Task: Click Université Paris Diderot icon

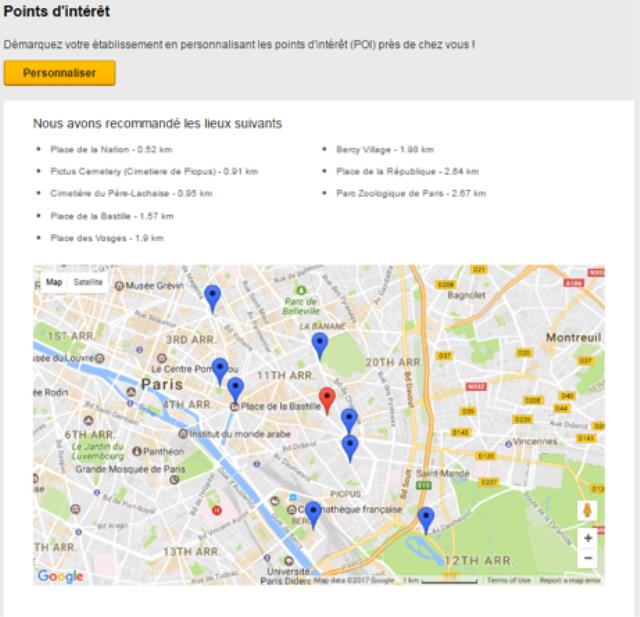Action: pyautogui.click(x=289, y=561)
